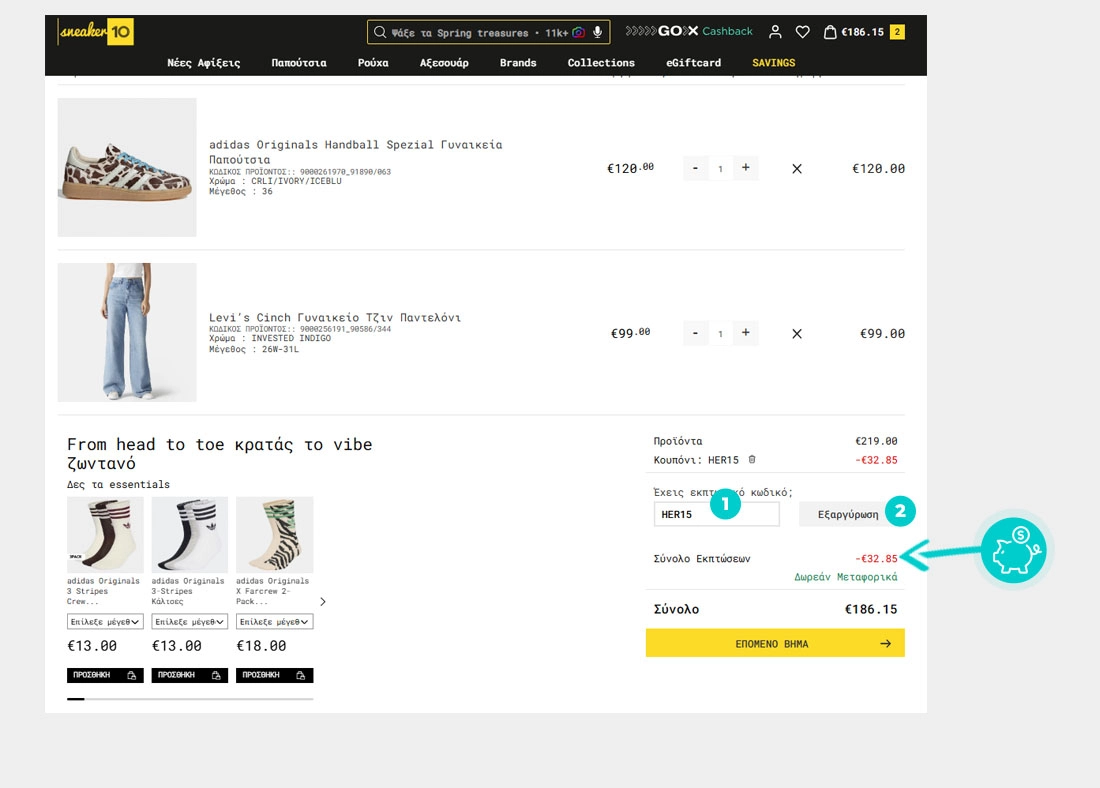Open Ρούχα menu

click(373, 62)
